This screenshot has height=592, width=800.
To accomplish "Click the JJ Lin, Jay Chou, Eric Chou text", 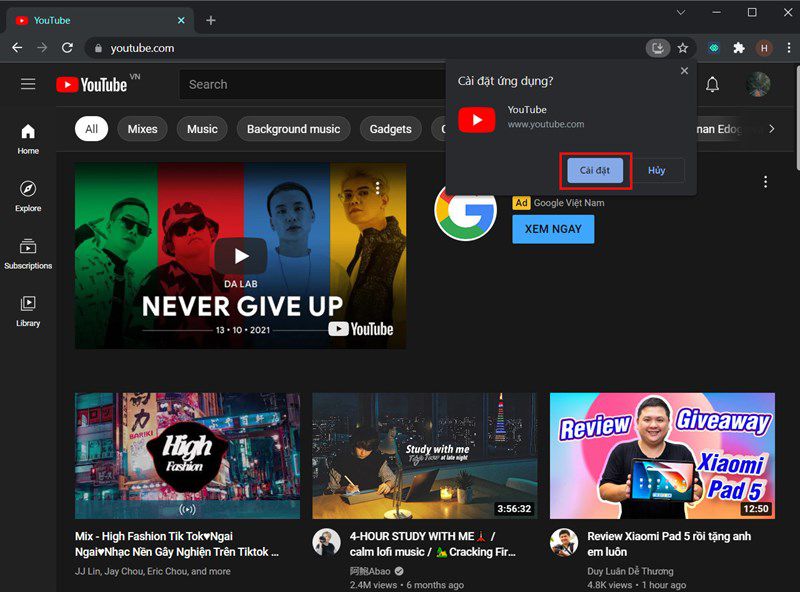I will (x=153, y=571).
